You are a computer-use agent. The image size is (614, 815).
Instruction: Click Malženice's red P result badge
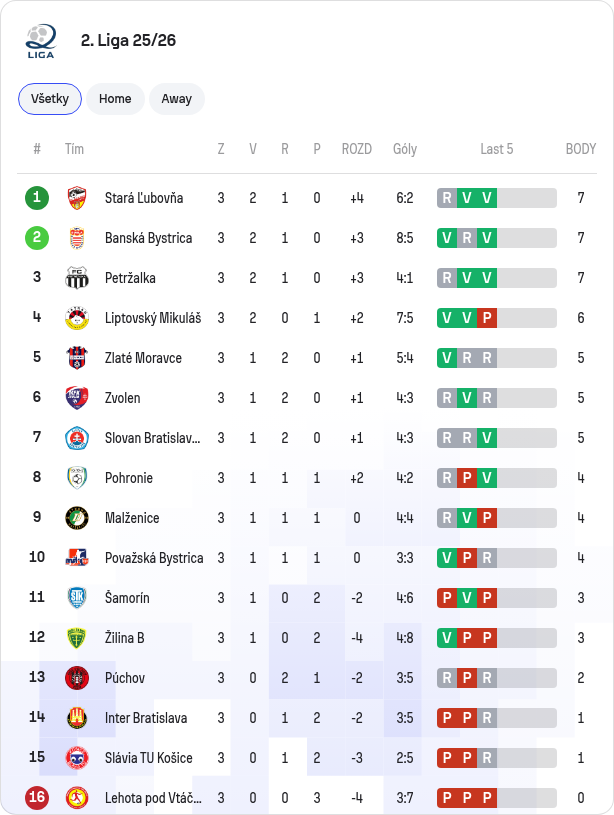(487, 518)
